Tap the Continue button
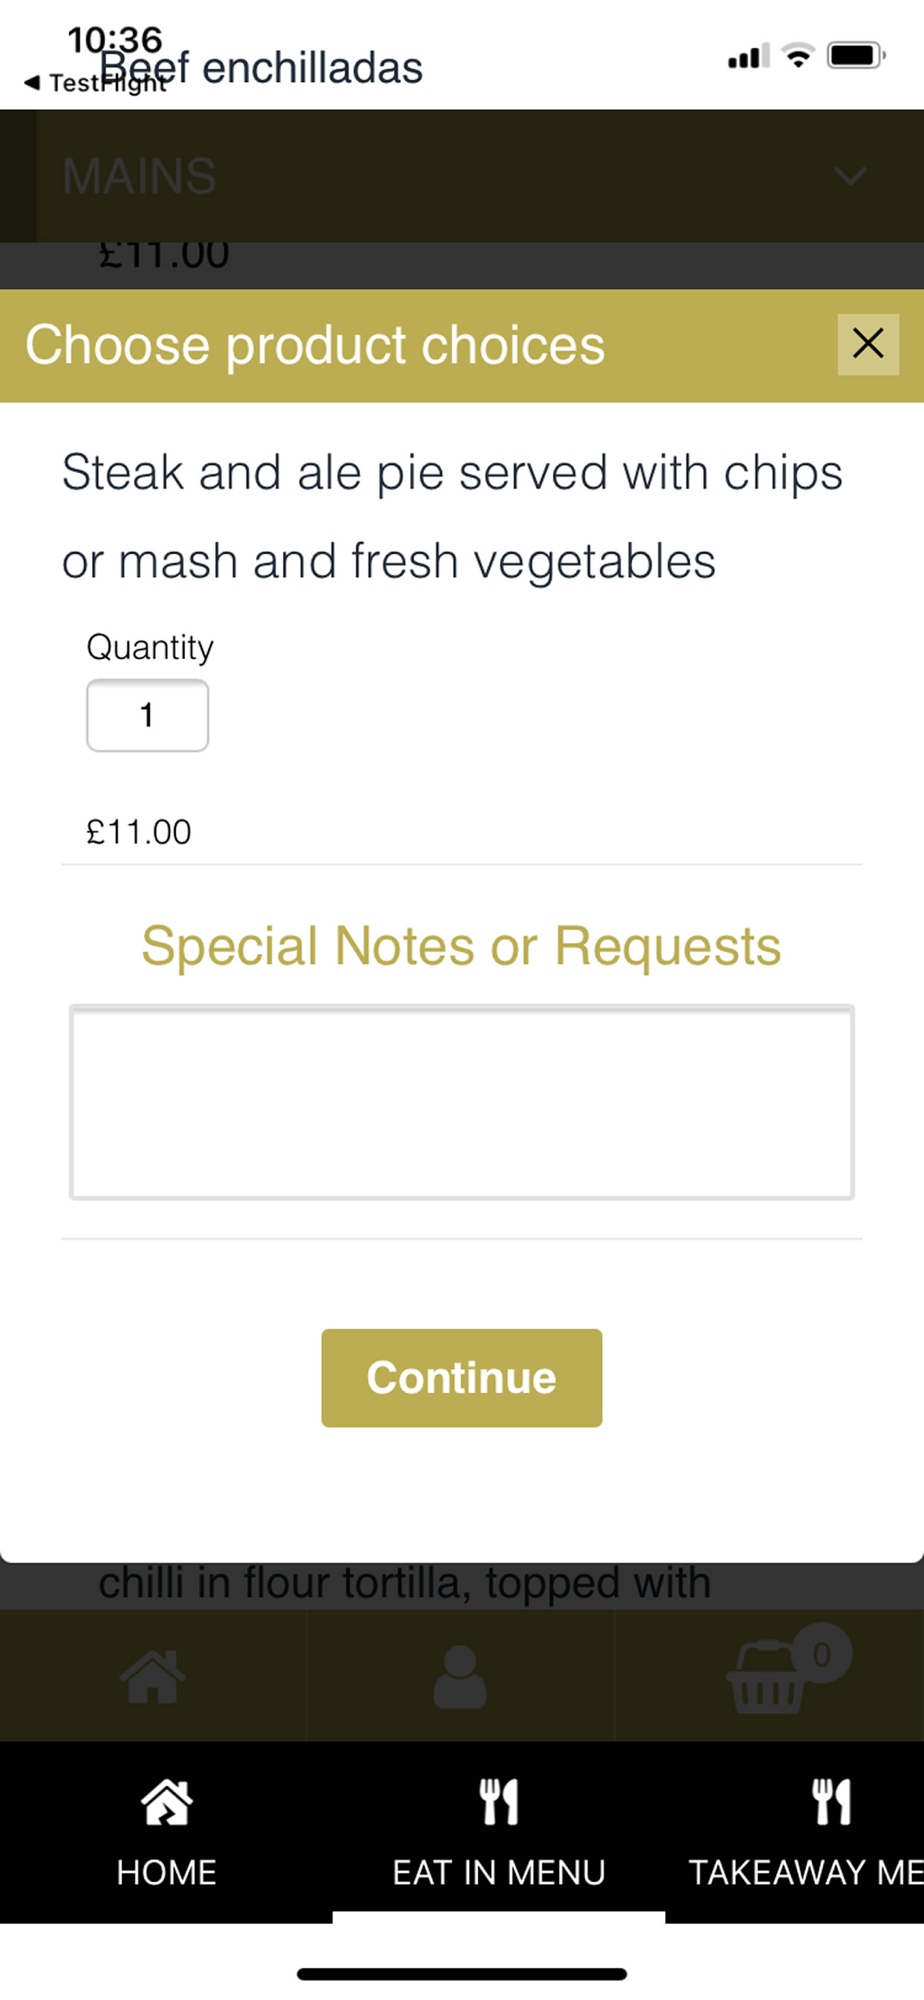This screenshot has height=2000, width=924. click(x=461, y=1377)
